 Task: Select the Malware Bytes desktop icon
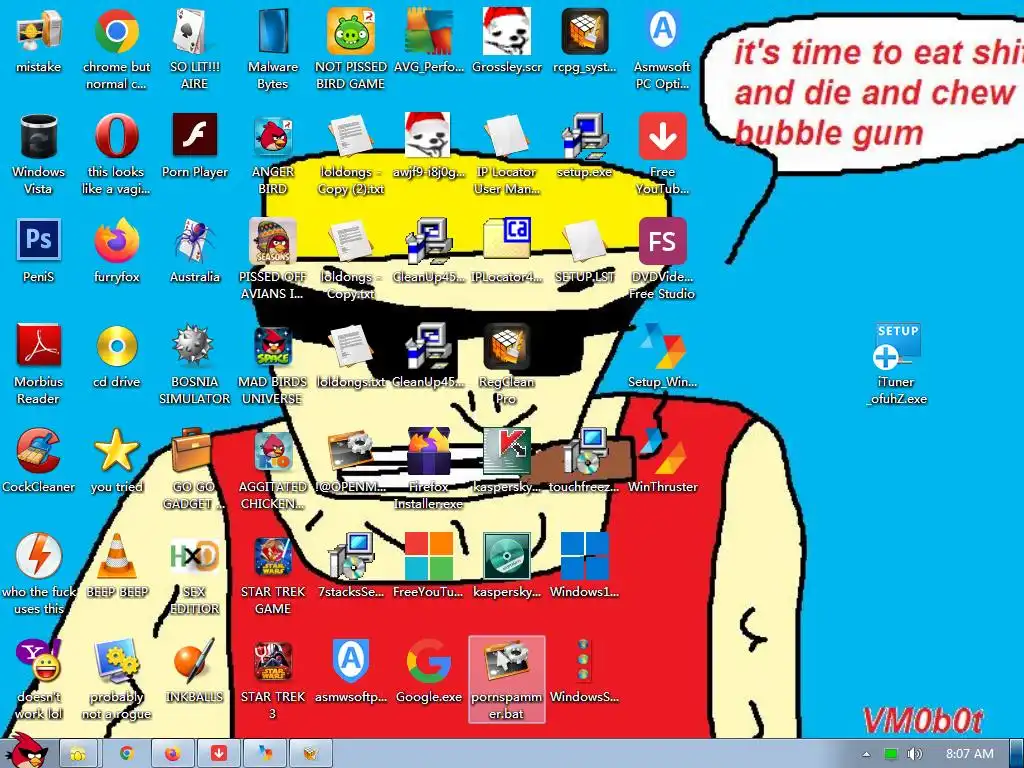click(x=273, y=31)
